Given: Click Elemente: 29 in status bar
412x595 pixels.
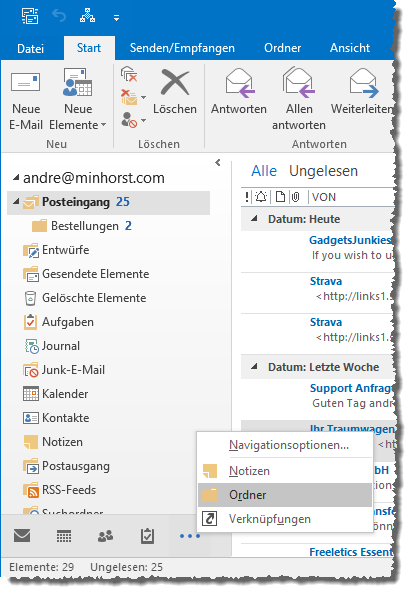Looking at the screenshot, I should click(42, 567).
